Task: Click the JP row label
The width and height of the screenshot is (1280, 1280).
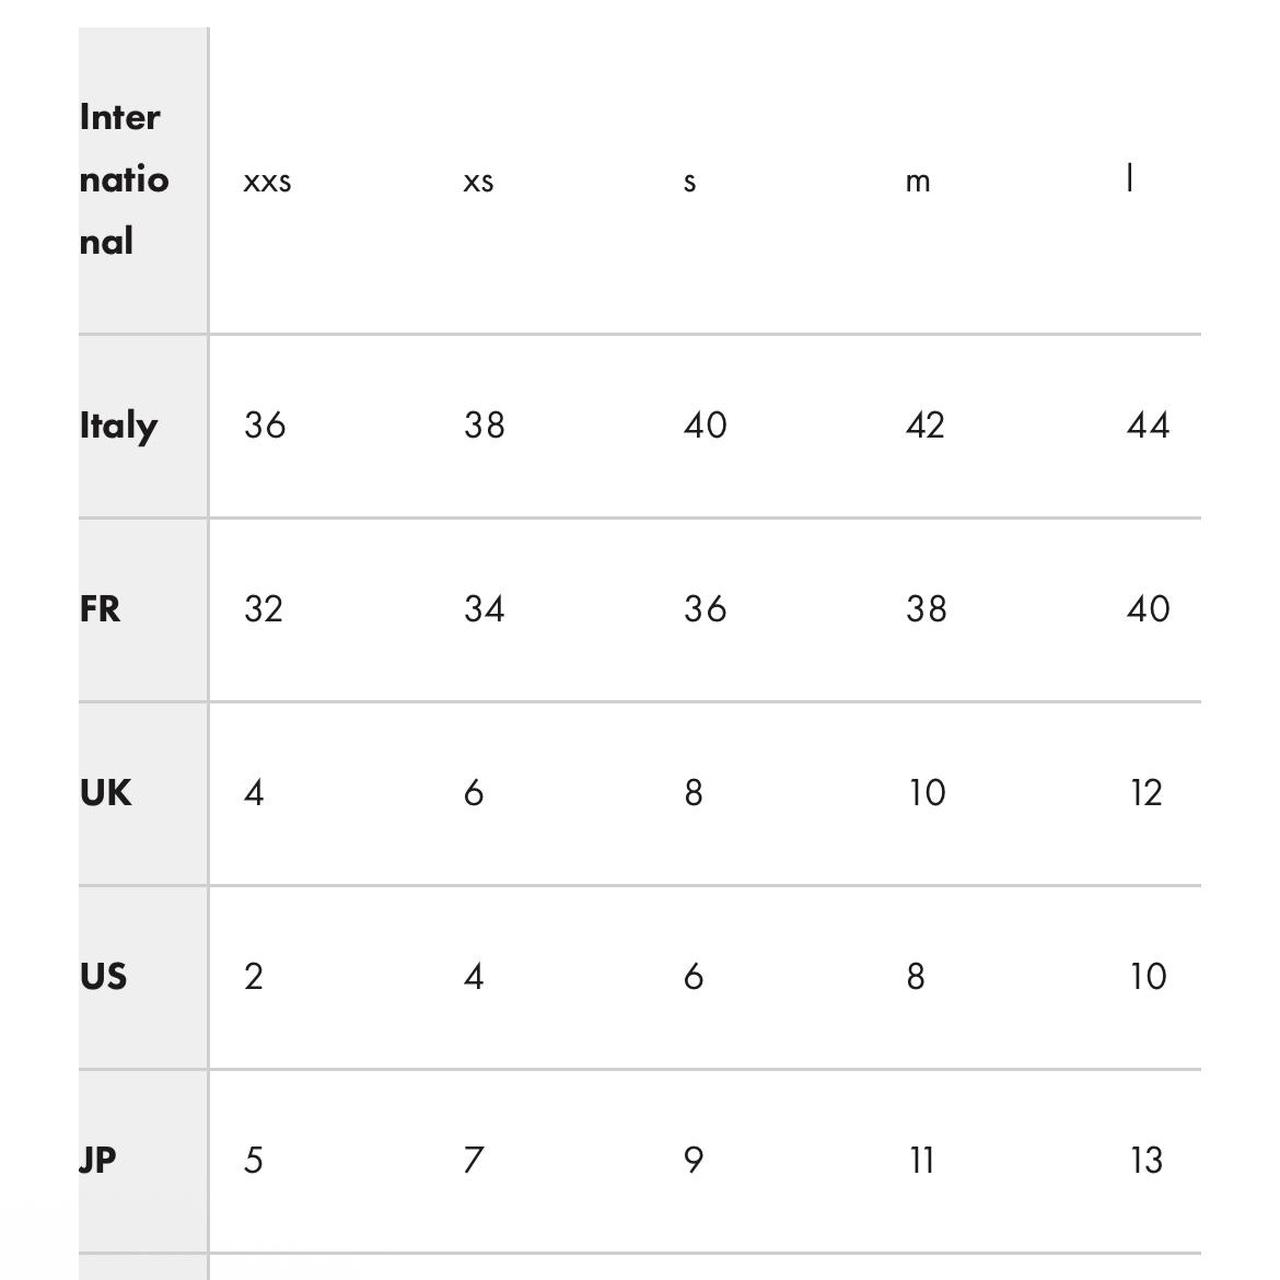Action: point(98,1160)
